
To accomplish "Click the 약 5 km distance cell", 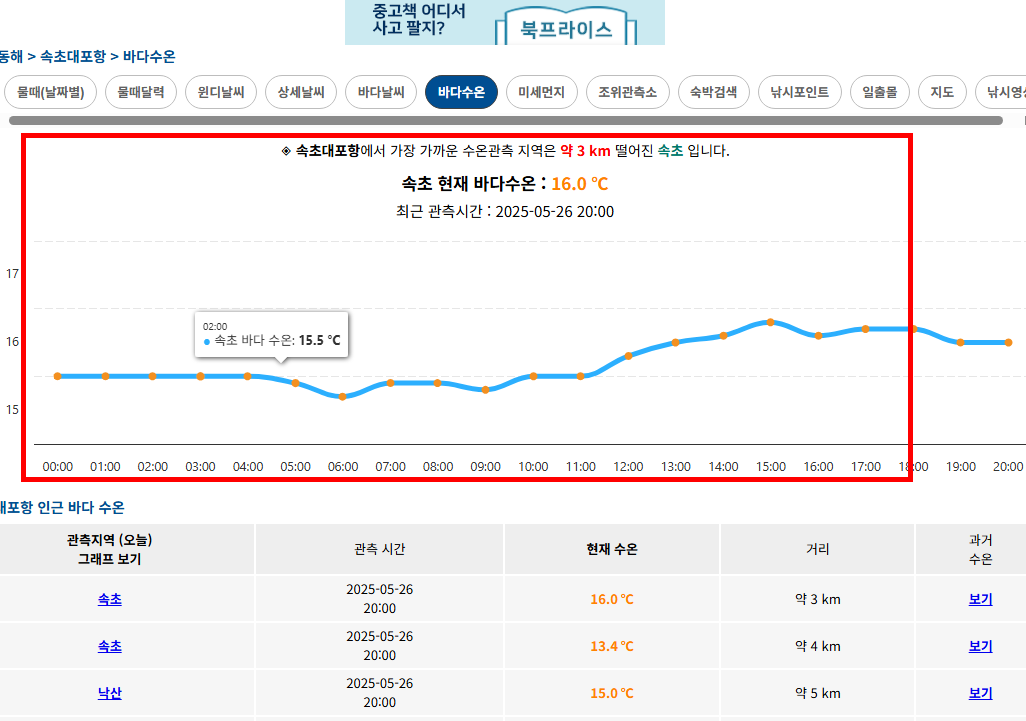I will pyautogui.click(x=817, y=693).
